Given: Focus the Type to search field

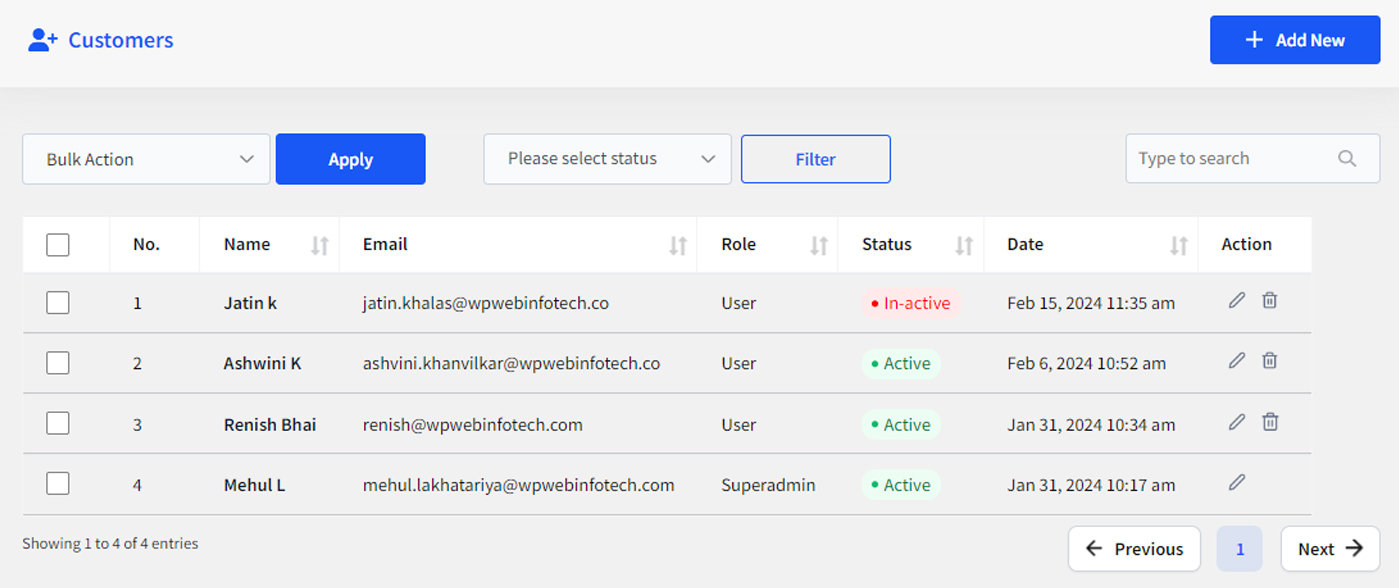Looking at the screenshot, I should 1252,158.
